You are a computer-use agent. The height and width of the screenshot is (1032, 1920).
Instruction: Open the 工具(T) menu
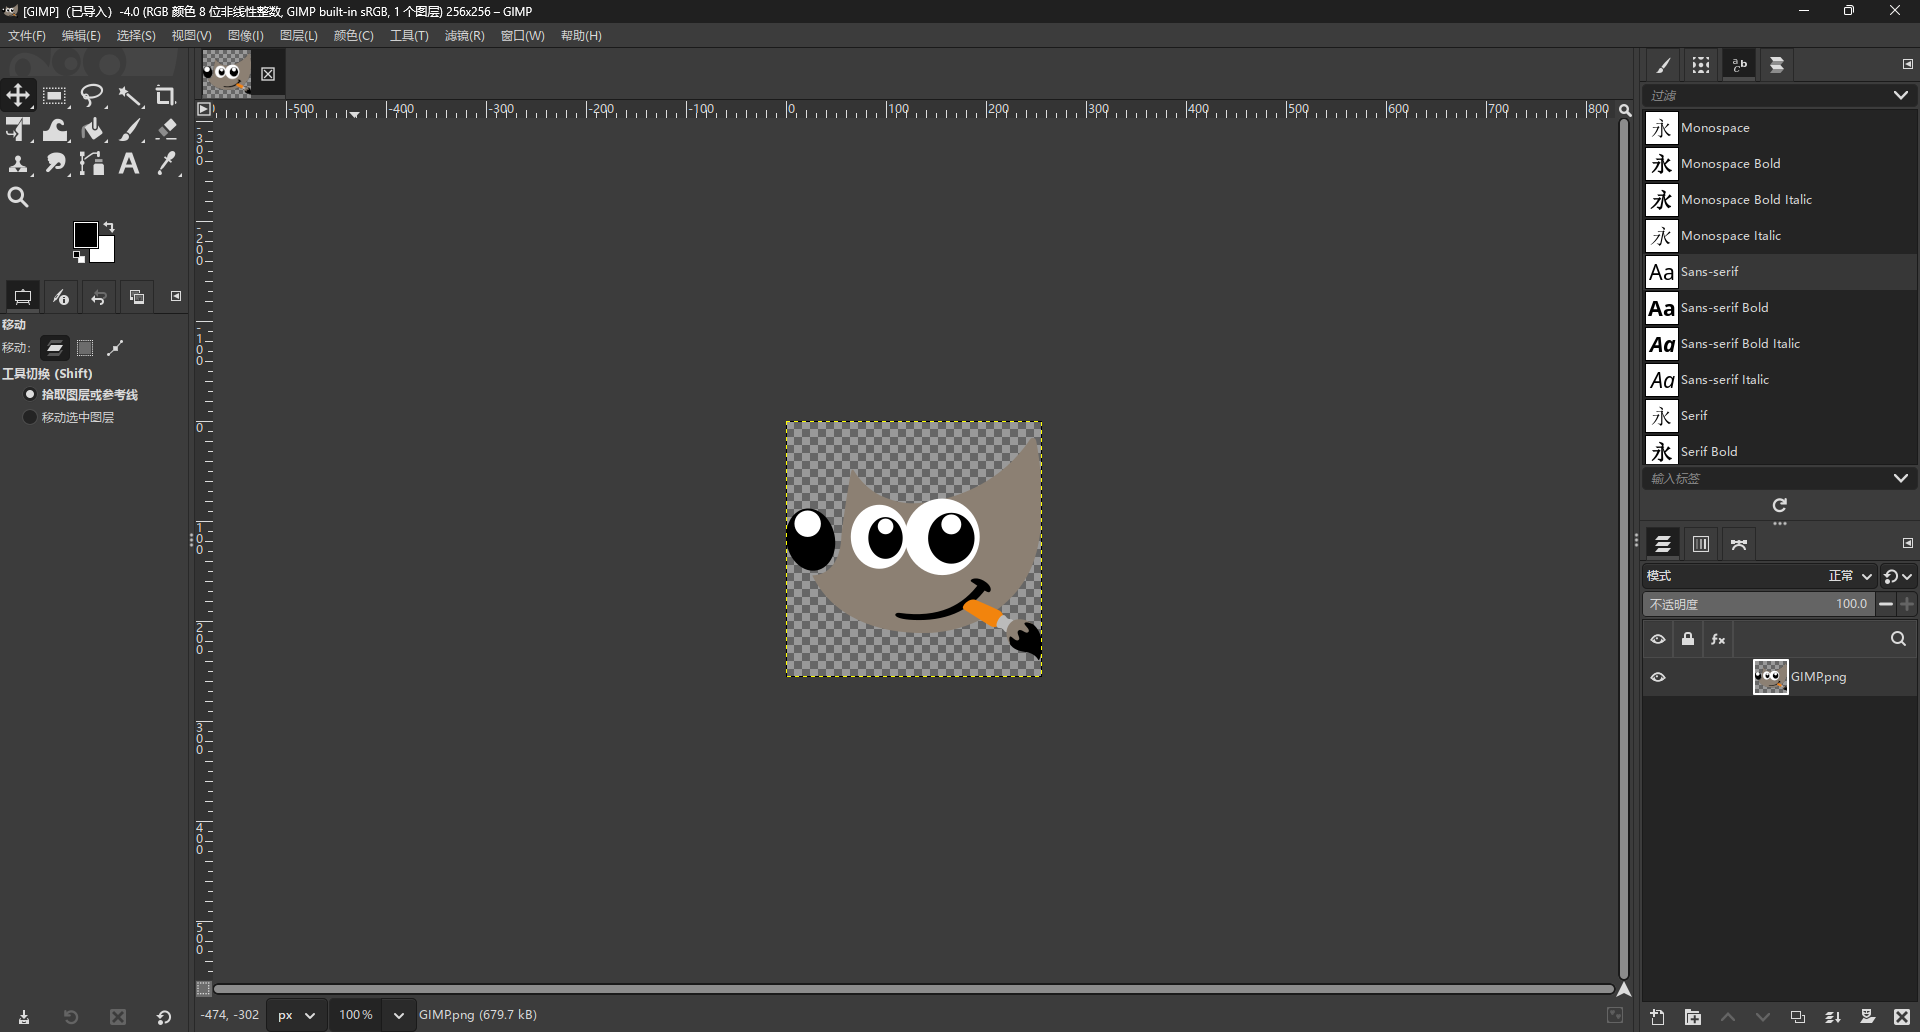(x=409, y=35)
